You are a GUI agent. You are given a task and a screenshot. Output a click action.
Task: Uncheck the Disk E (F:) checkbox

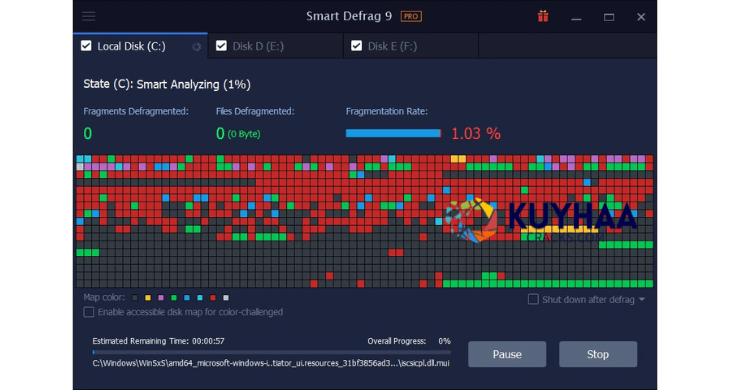click(x=356, y=46)
